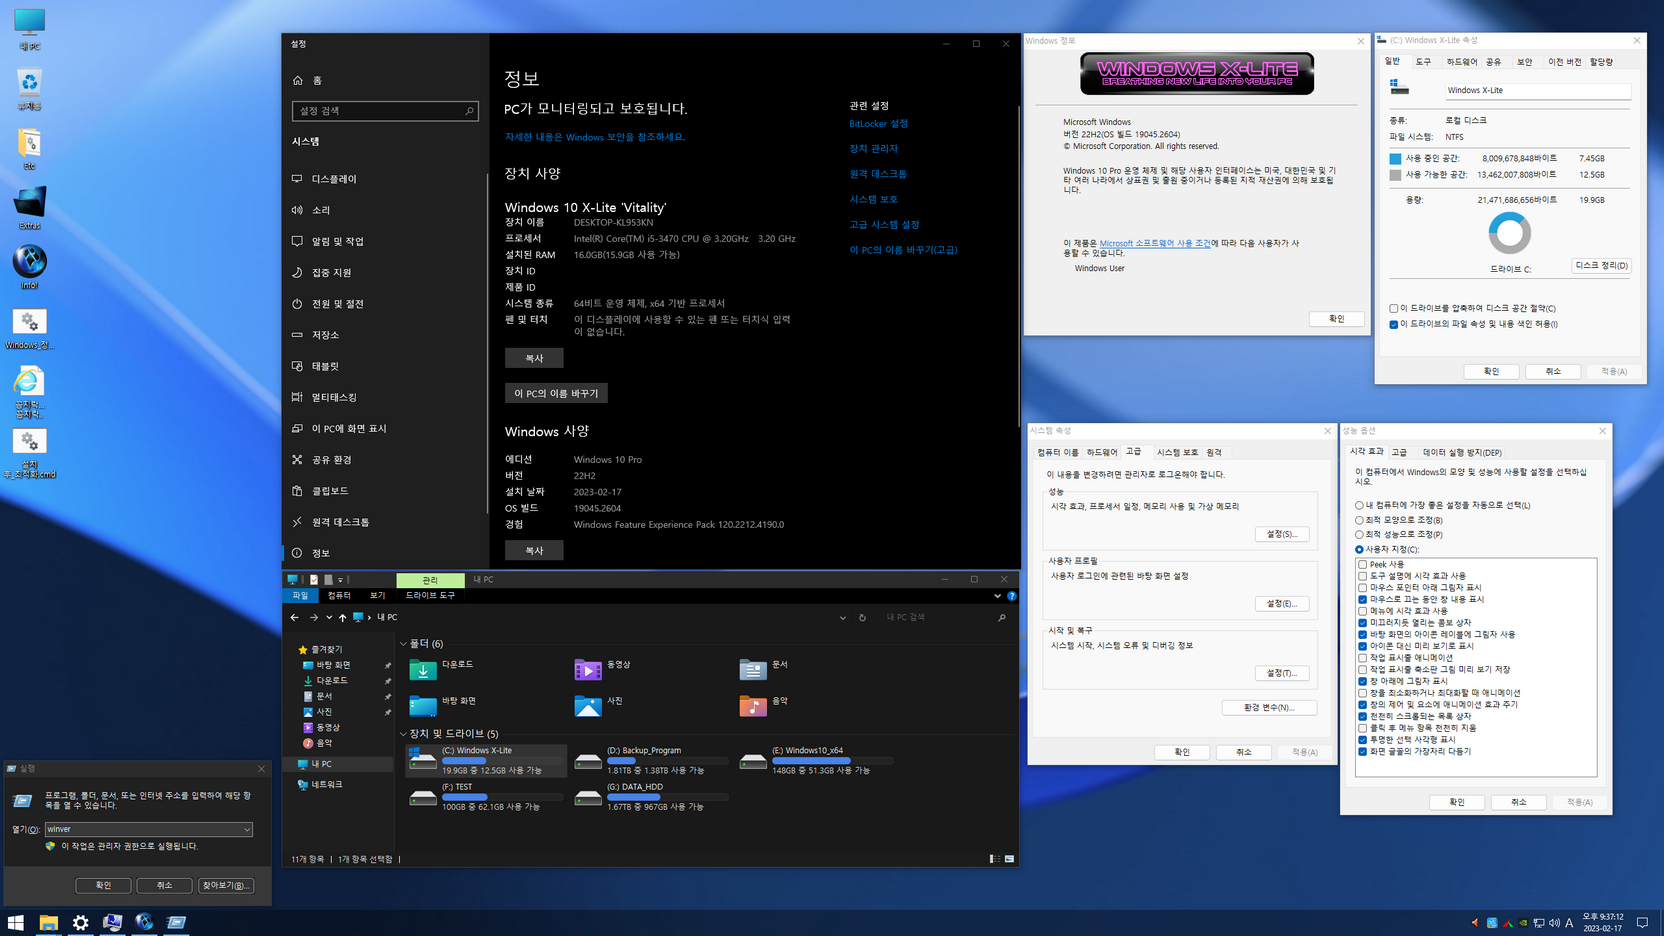Uncheck 창 아래에 그림자 표시
Screen dimensions: 1664x936
point(1362,681)
